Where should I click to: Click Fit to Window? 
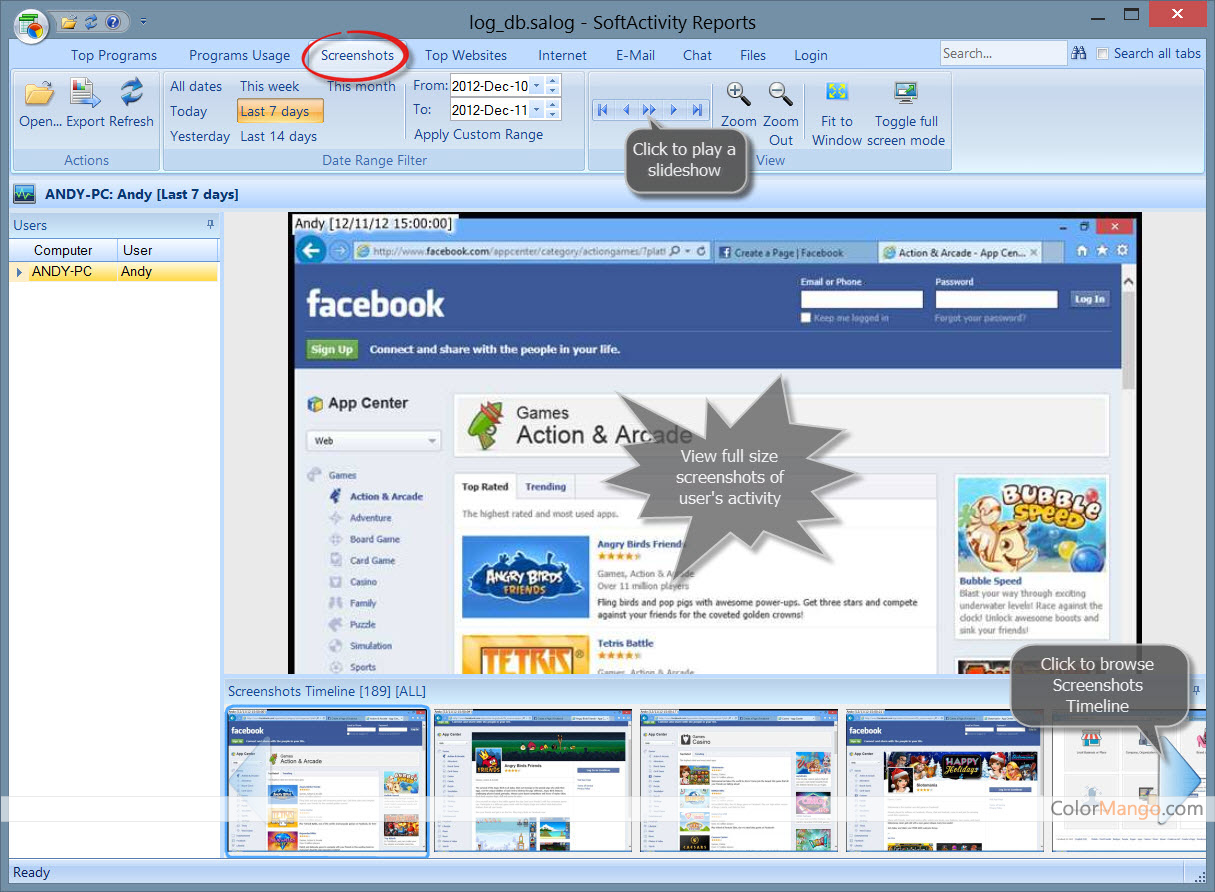837,114
